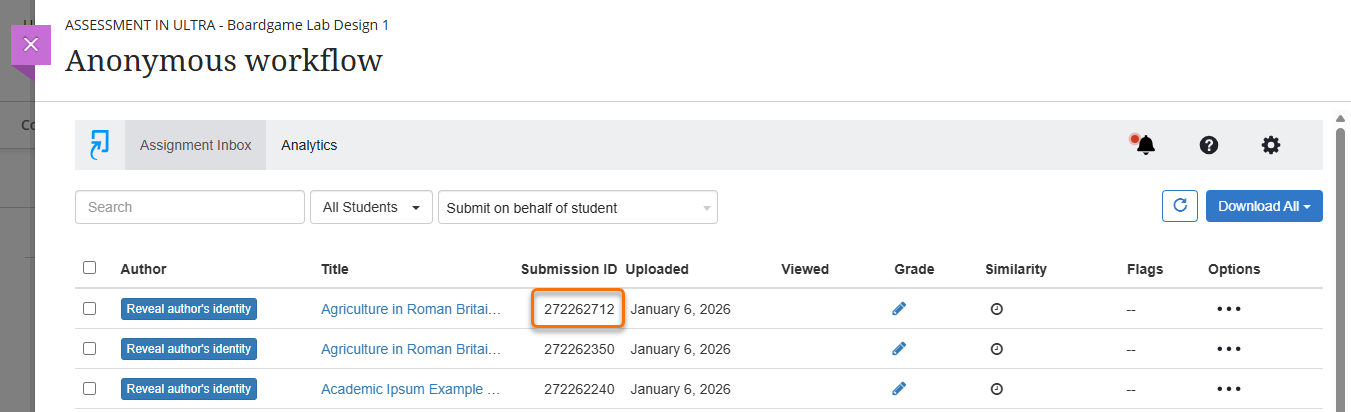Open the help question mark icon
The image size is (1351, 412).
pyautogui.click(x=1208, y=145)
